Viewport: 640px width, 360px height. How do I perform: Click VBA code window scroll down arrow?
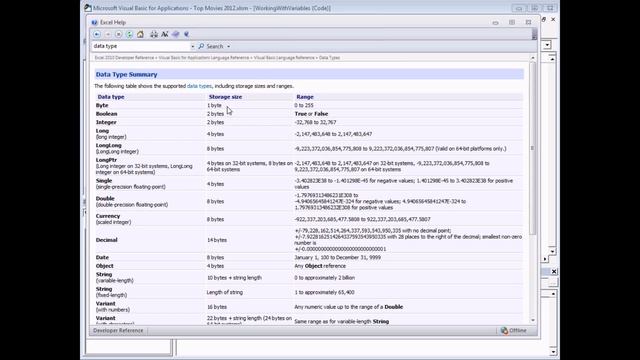pyautogui.click(x=552, y=251)
